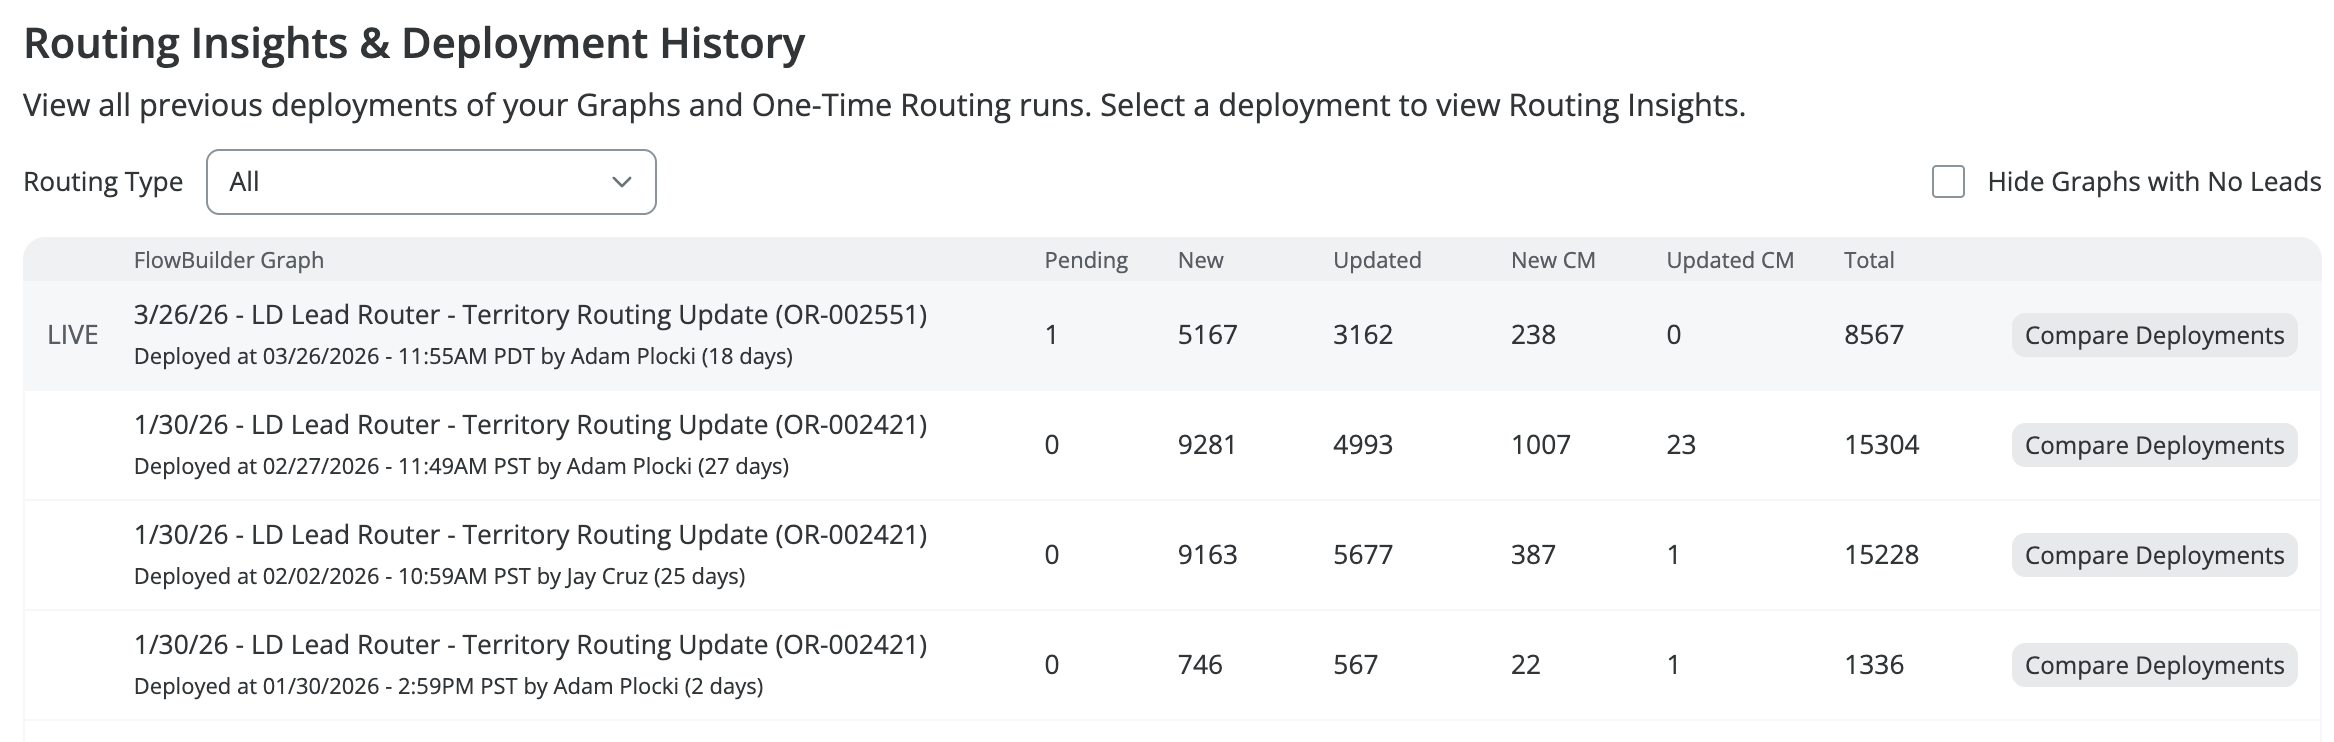Viewport: 2334px width, 742px height.
Task: Click the New CM column header
Action: pos(1552,260)
